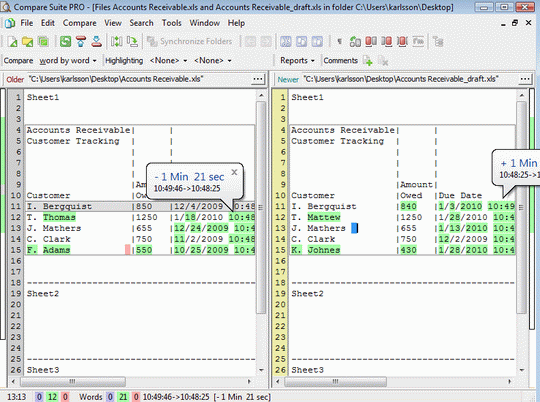The image size is (540, 402).
Task: Click the green sync scrolling icon
Action: tap(355, 42)
